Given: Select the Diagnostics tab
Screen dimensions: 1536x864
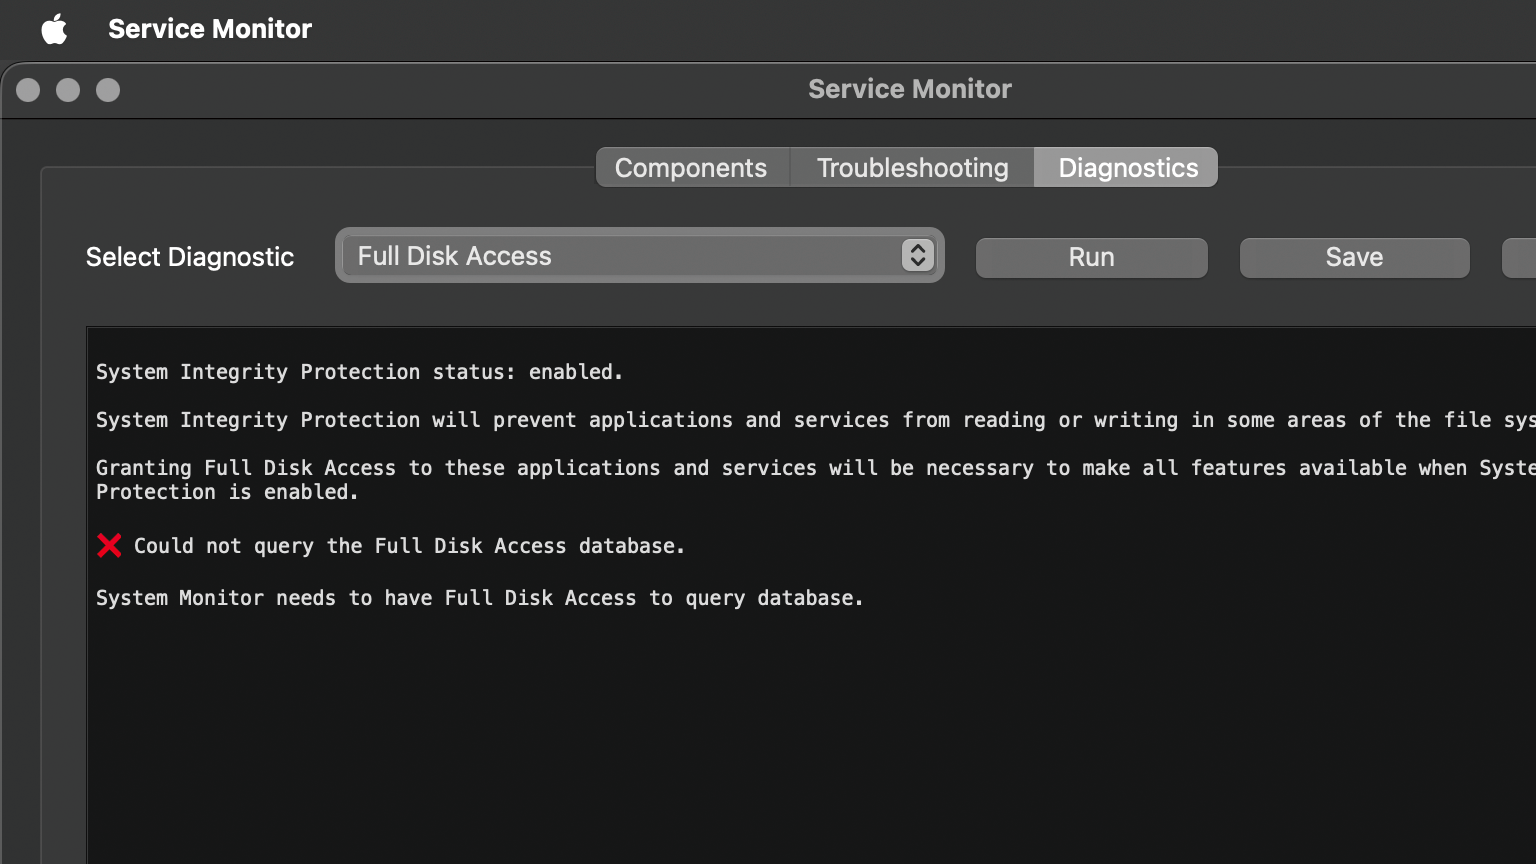Looking at the screenshot, I should 1127,168.
